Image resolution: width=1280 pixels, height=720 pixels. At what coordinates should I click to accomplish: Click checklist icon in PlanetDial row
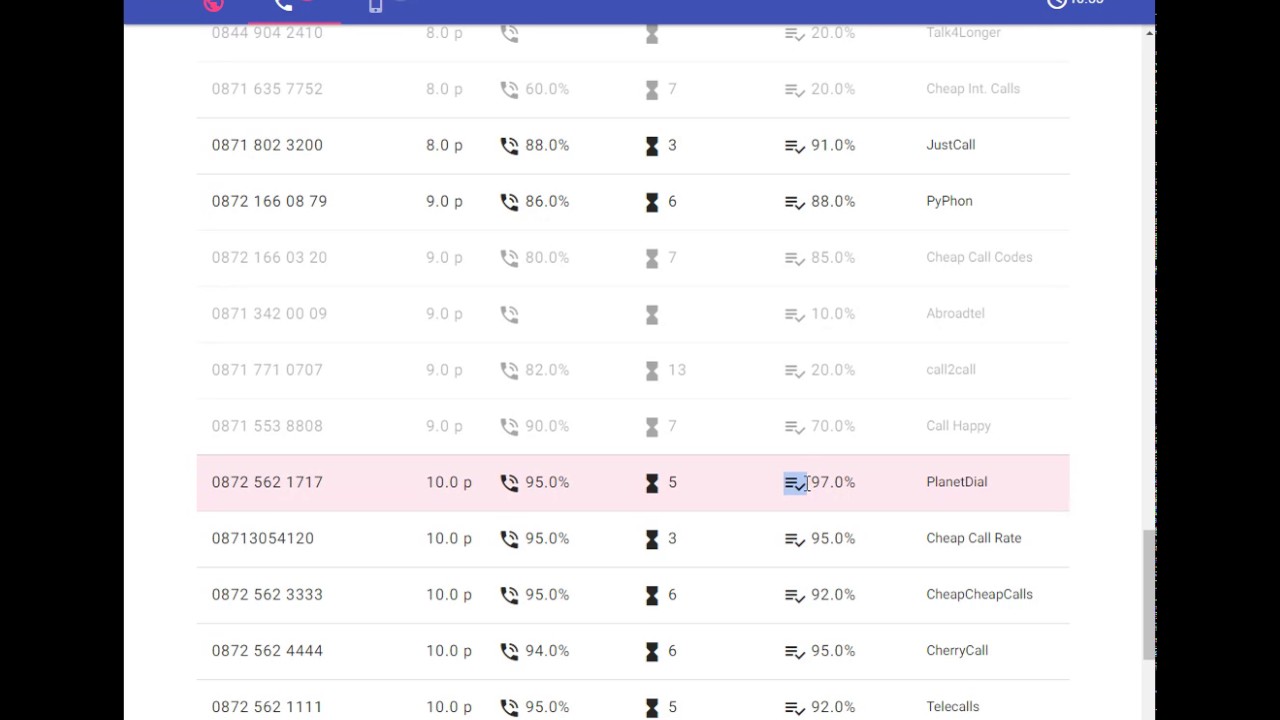pyautogui.click(x=795, y=483)
